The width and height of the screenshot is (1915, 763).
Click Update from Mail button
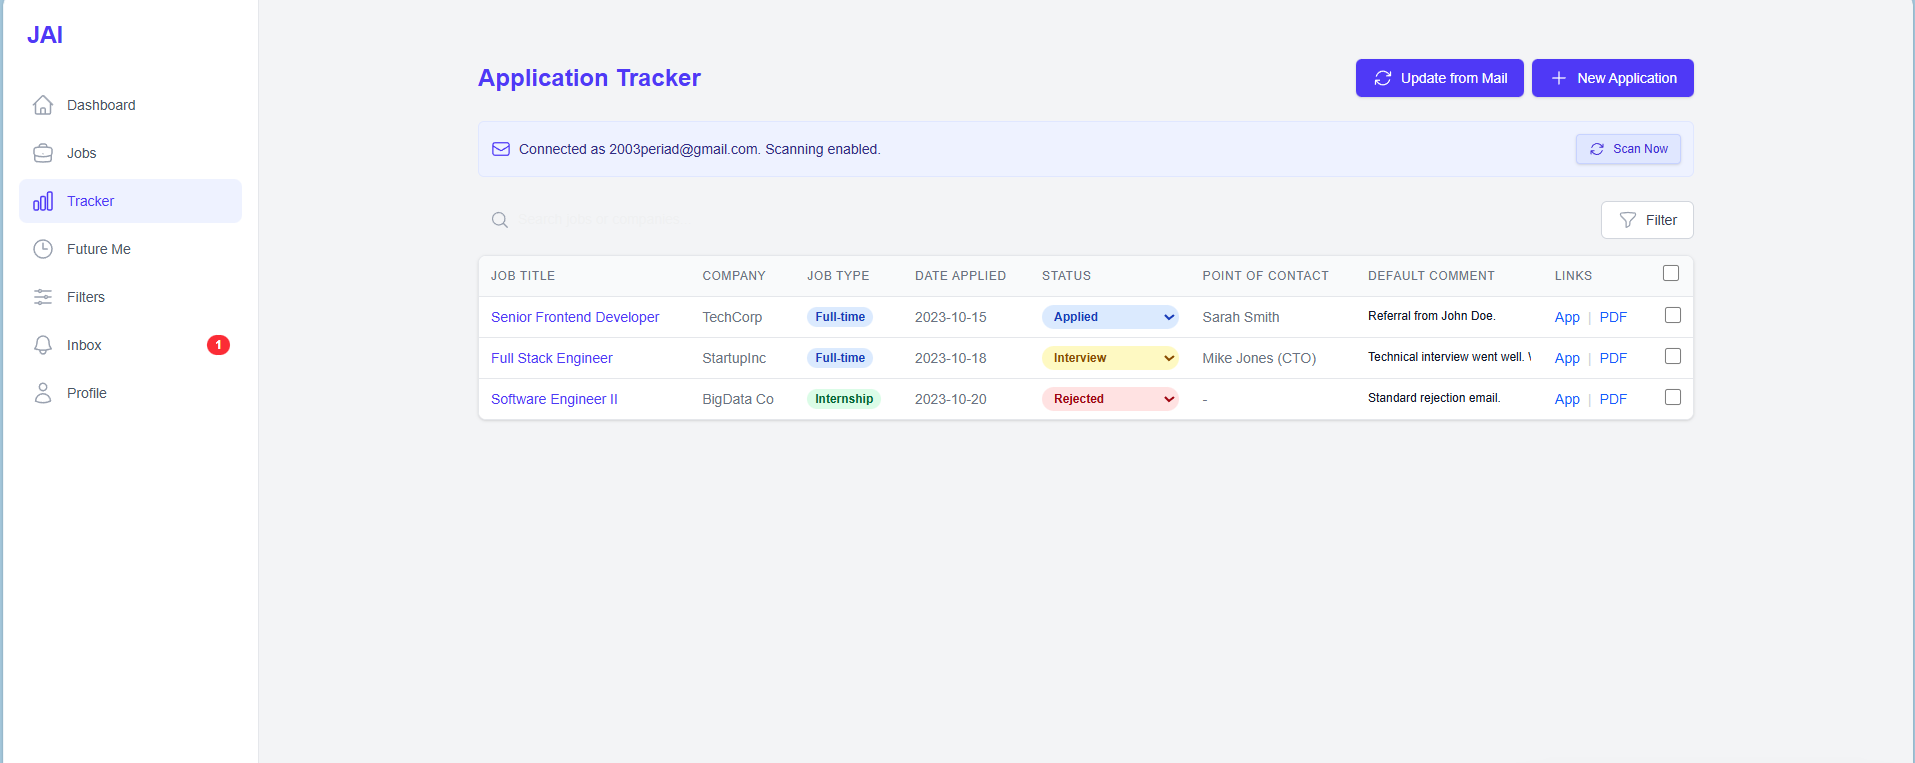(x=1440, y=78)
